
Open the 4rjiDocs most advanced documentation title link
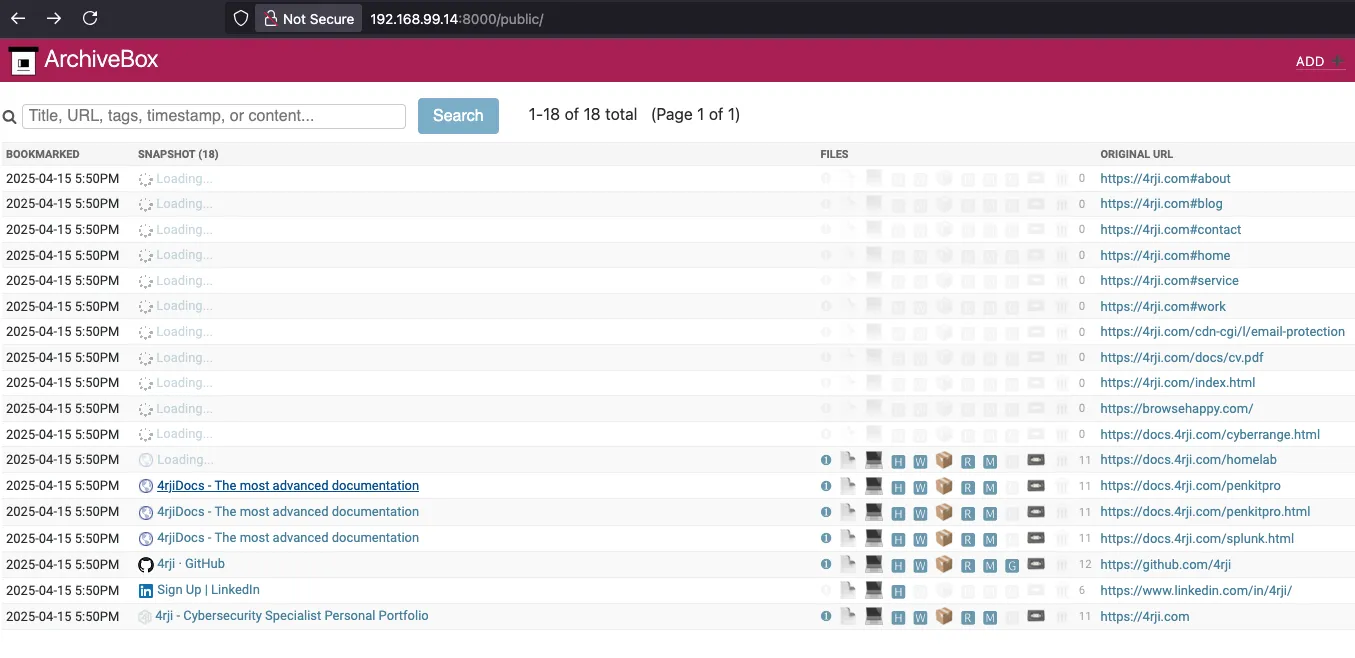(x=287, y=485)
